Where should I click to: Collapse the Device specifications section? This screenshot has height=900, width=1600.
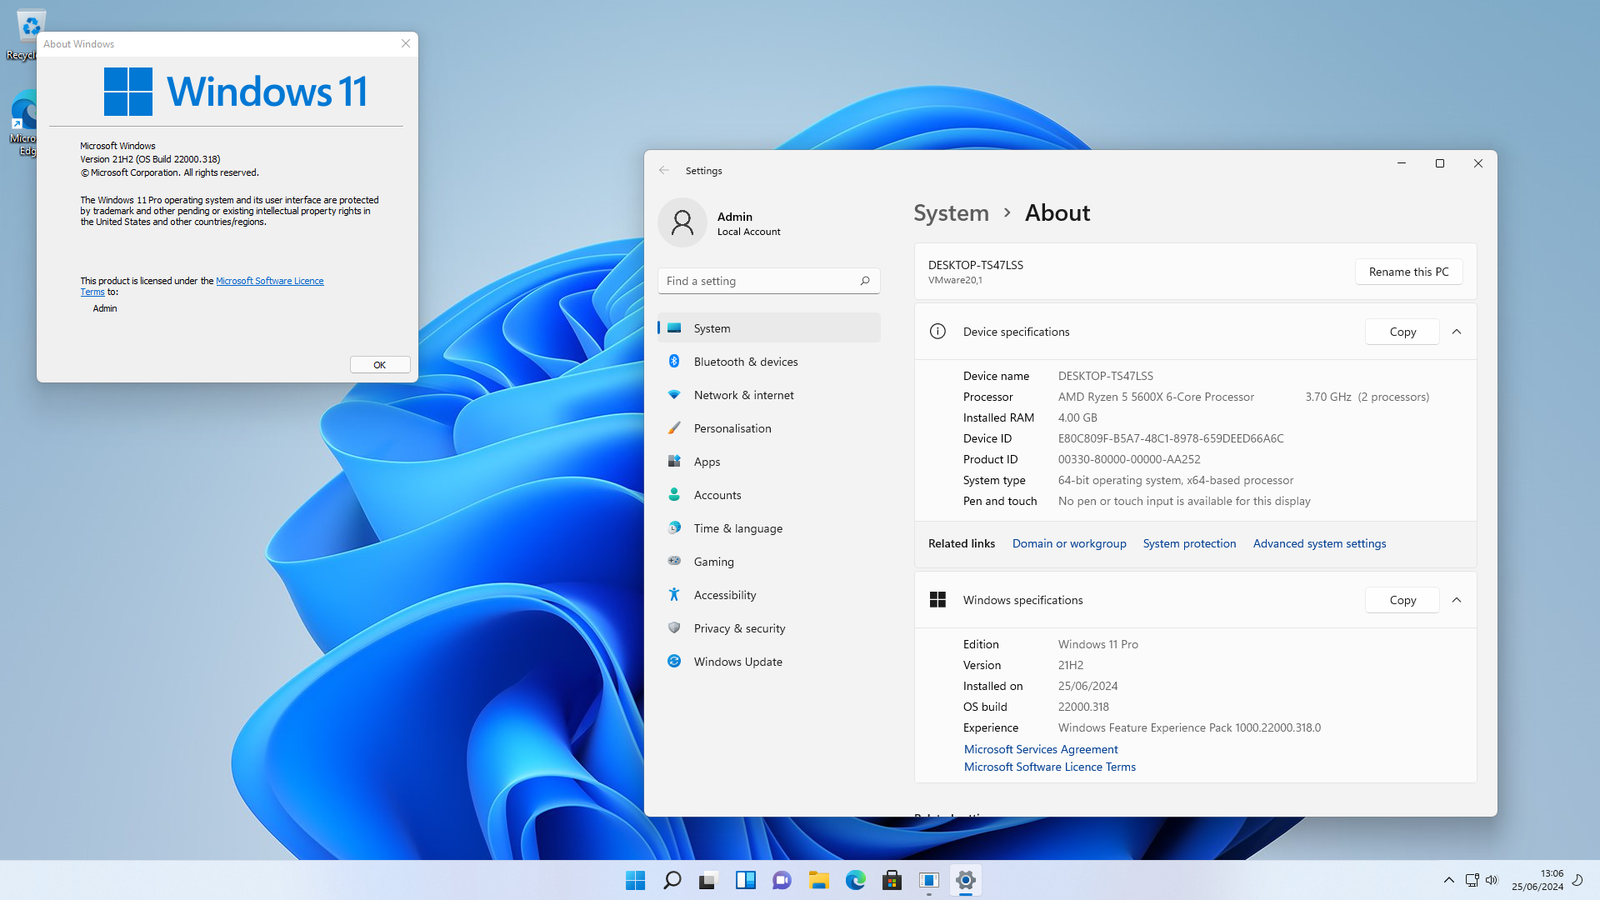pyautogui.click(x=1456, y=332)
